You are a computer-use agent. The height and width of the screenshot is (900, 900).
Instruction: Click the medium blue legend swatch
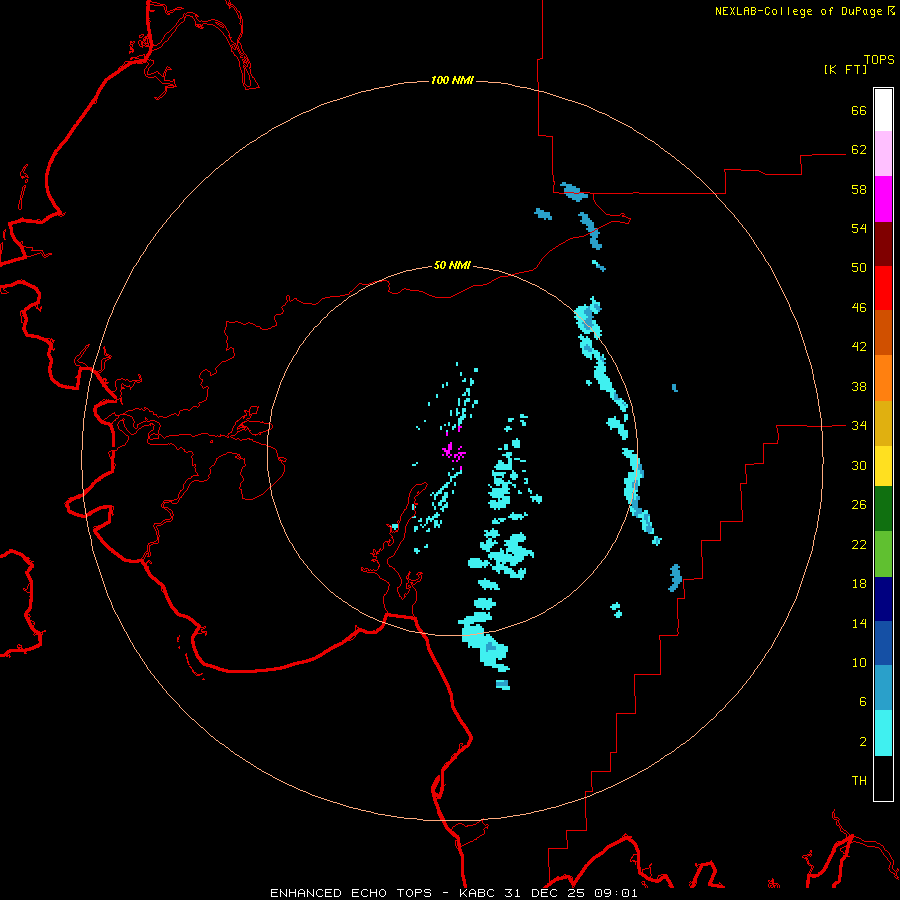coord(883,643)
